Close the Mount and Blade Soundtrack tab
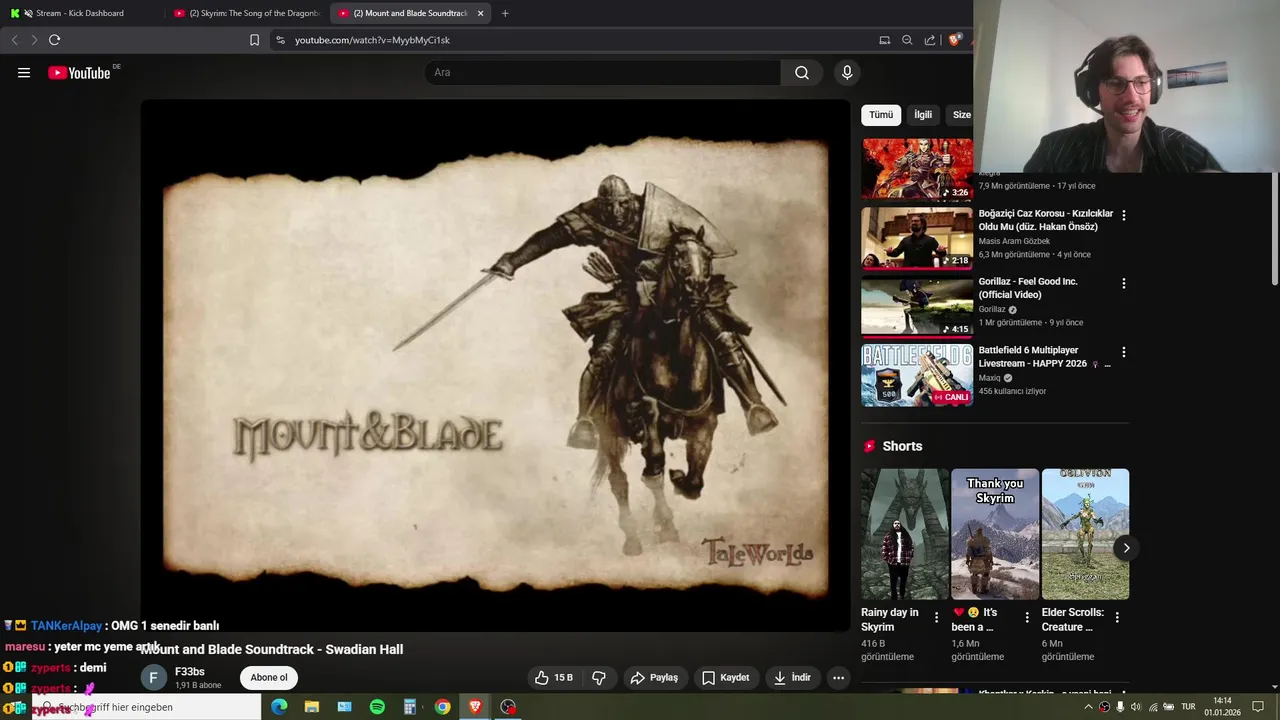The height and width of the screenshot is (720, 1280). tap(481, 13)
